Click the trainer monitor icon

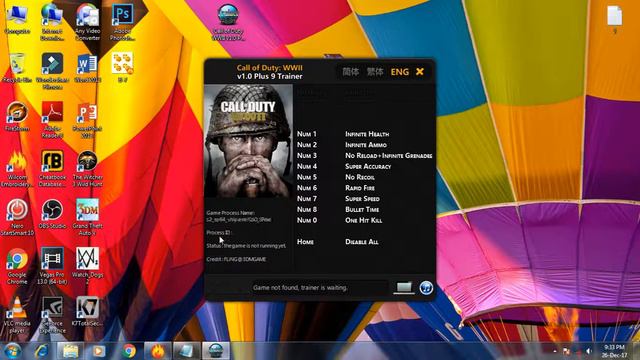tap(404, 287)
